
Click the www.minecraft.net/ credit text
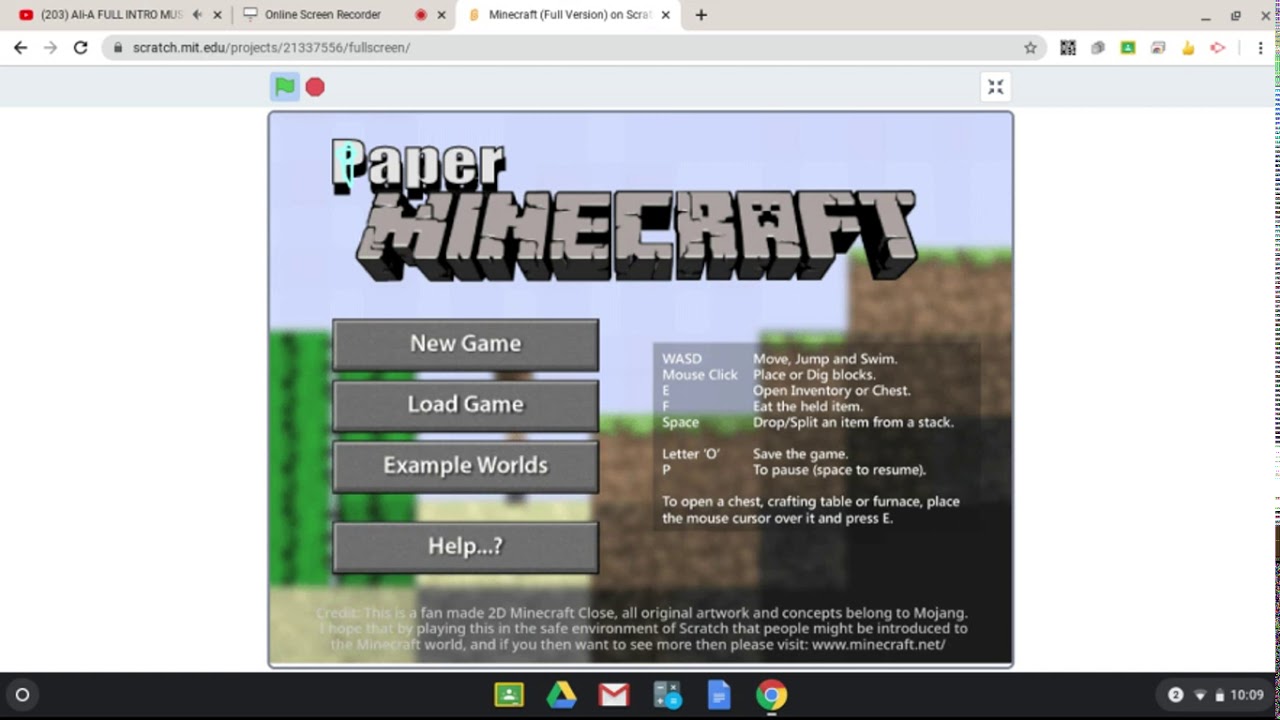878,644
